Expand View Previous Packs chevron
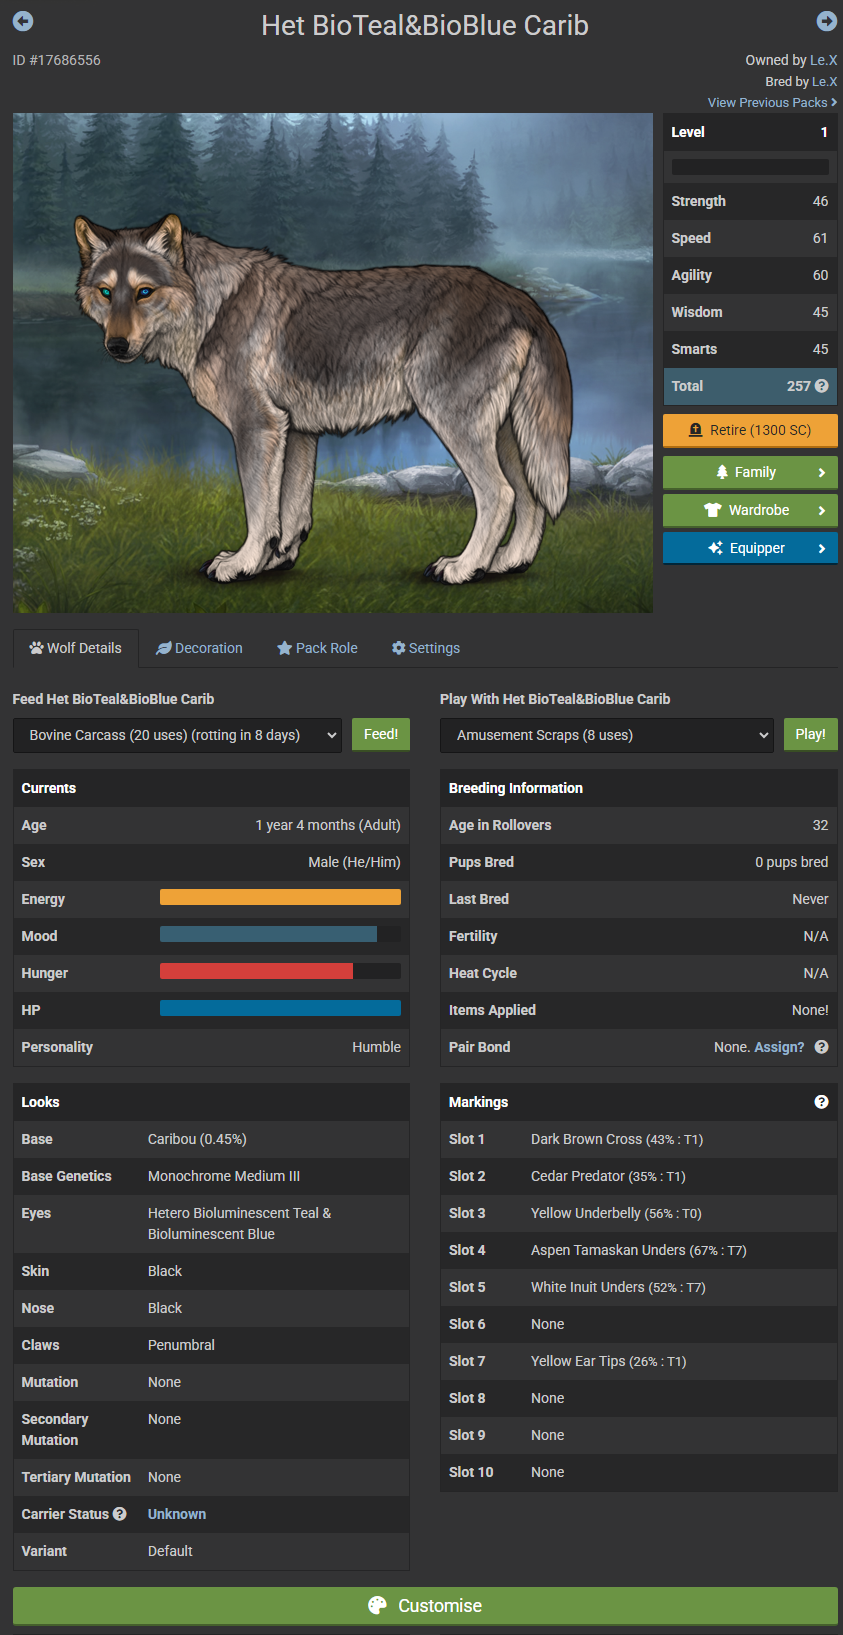843x1635 pixels. (x=834, y=102)
